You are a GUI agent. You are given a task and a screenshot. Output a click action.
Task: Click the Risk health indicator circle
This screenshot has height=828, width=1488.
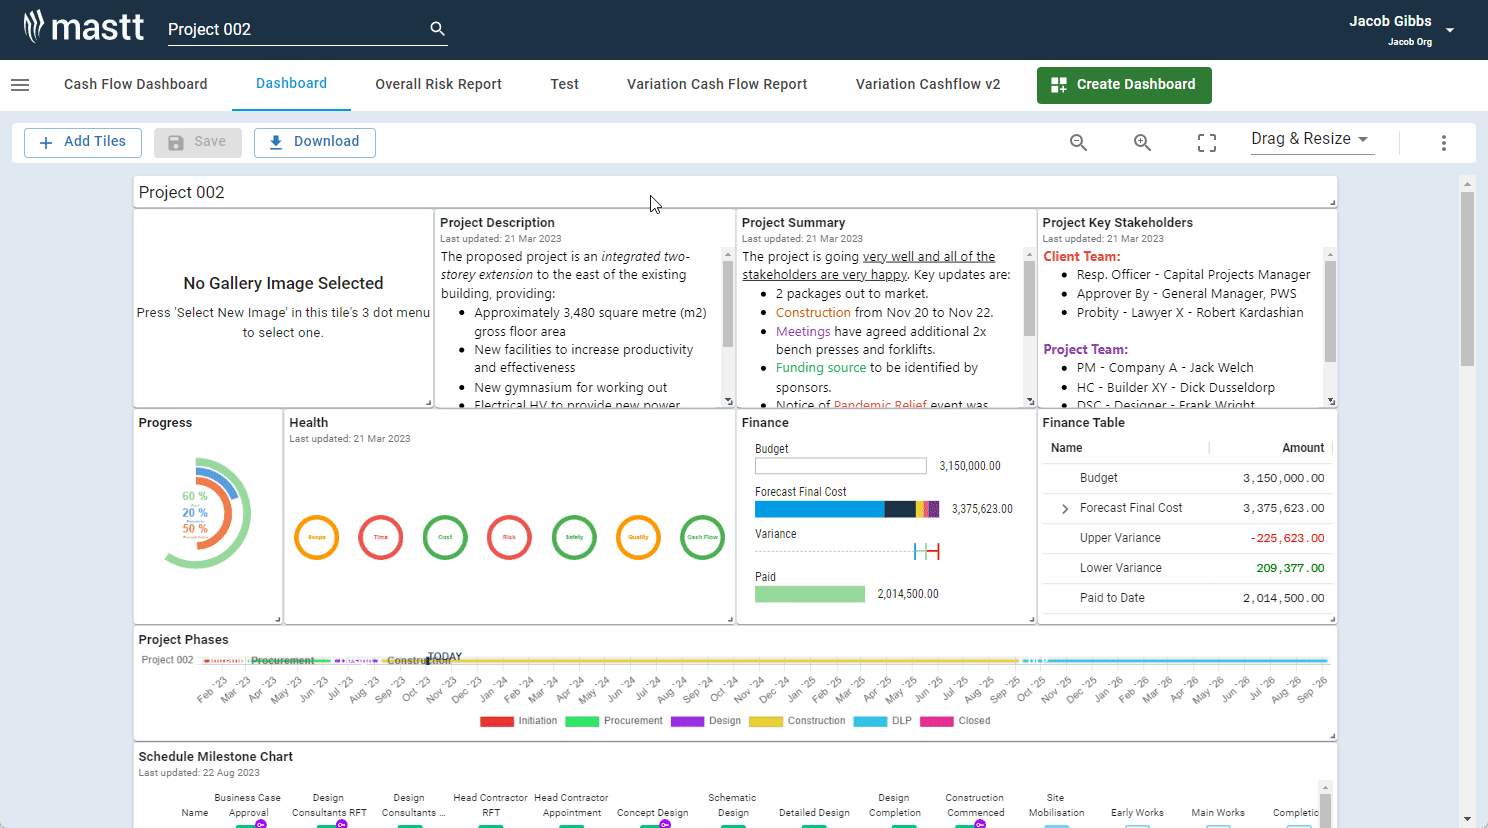click(x=509, y=537)
